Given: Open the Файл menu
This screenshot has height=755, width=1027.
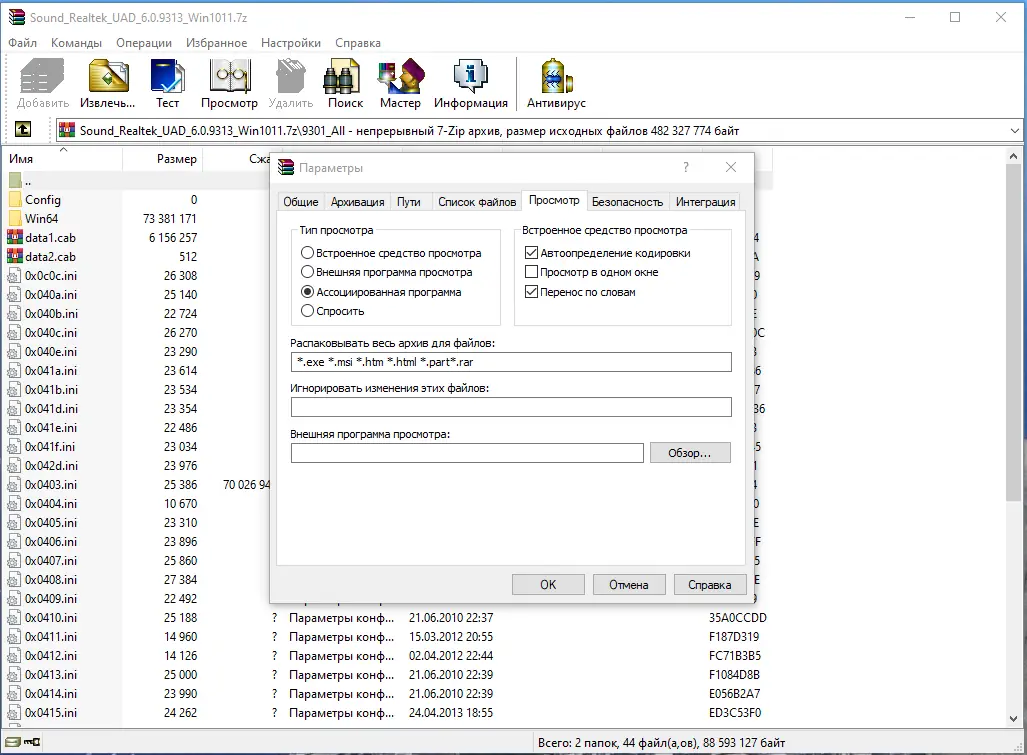Looking at the screenshot, I should tap(22, 43).
